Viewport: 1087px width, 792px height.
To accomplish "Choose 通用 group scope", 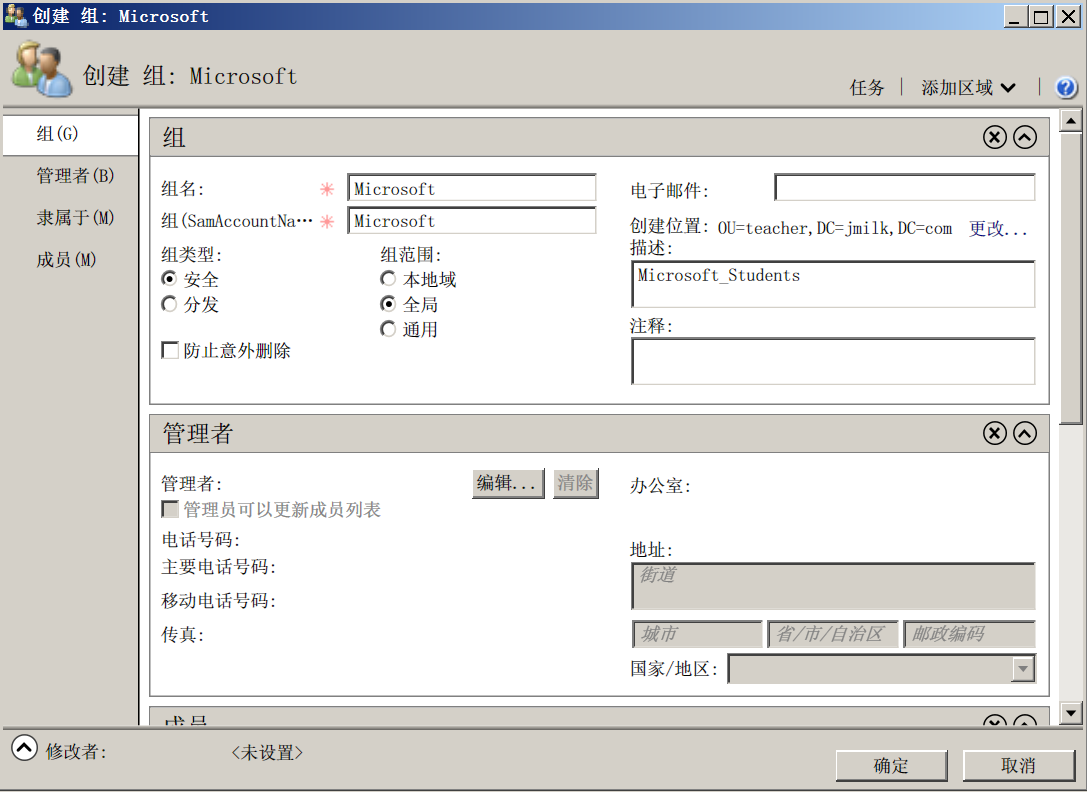I will point(388,329).
